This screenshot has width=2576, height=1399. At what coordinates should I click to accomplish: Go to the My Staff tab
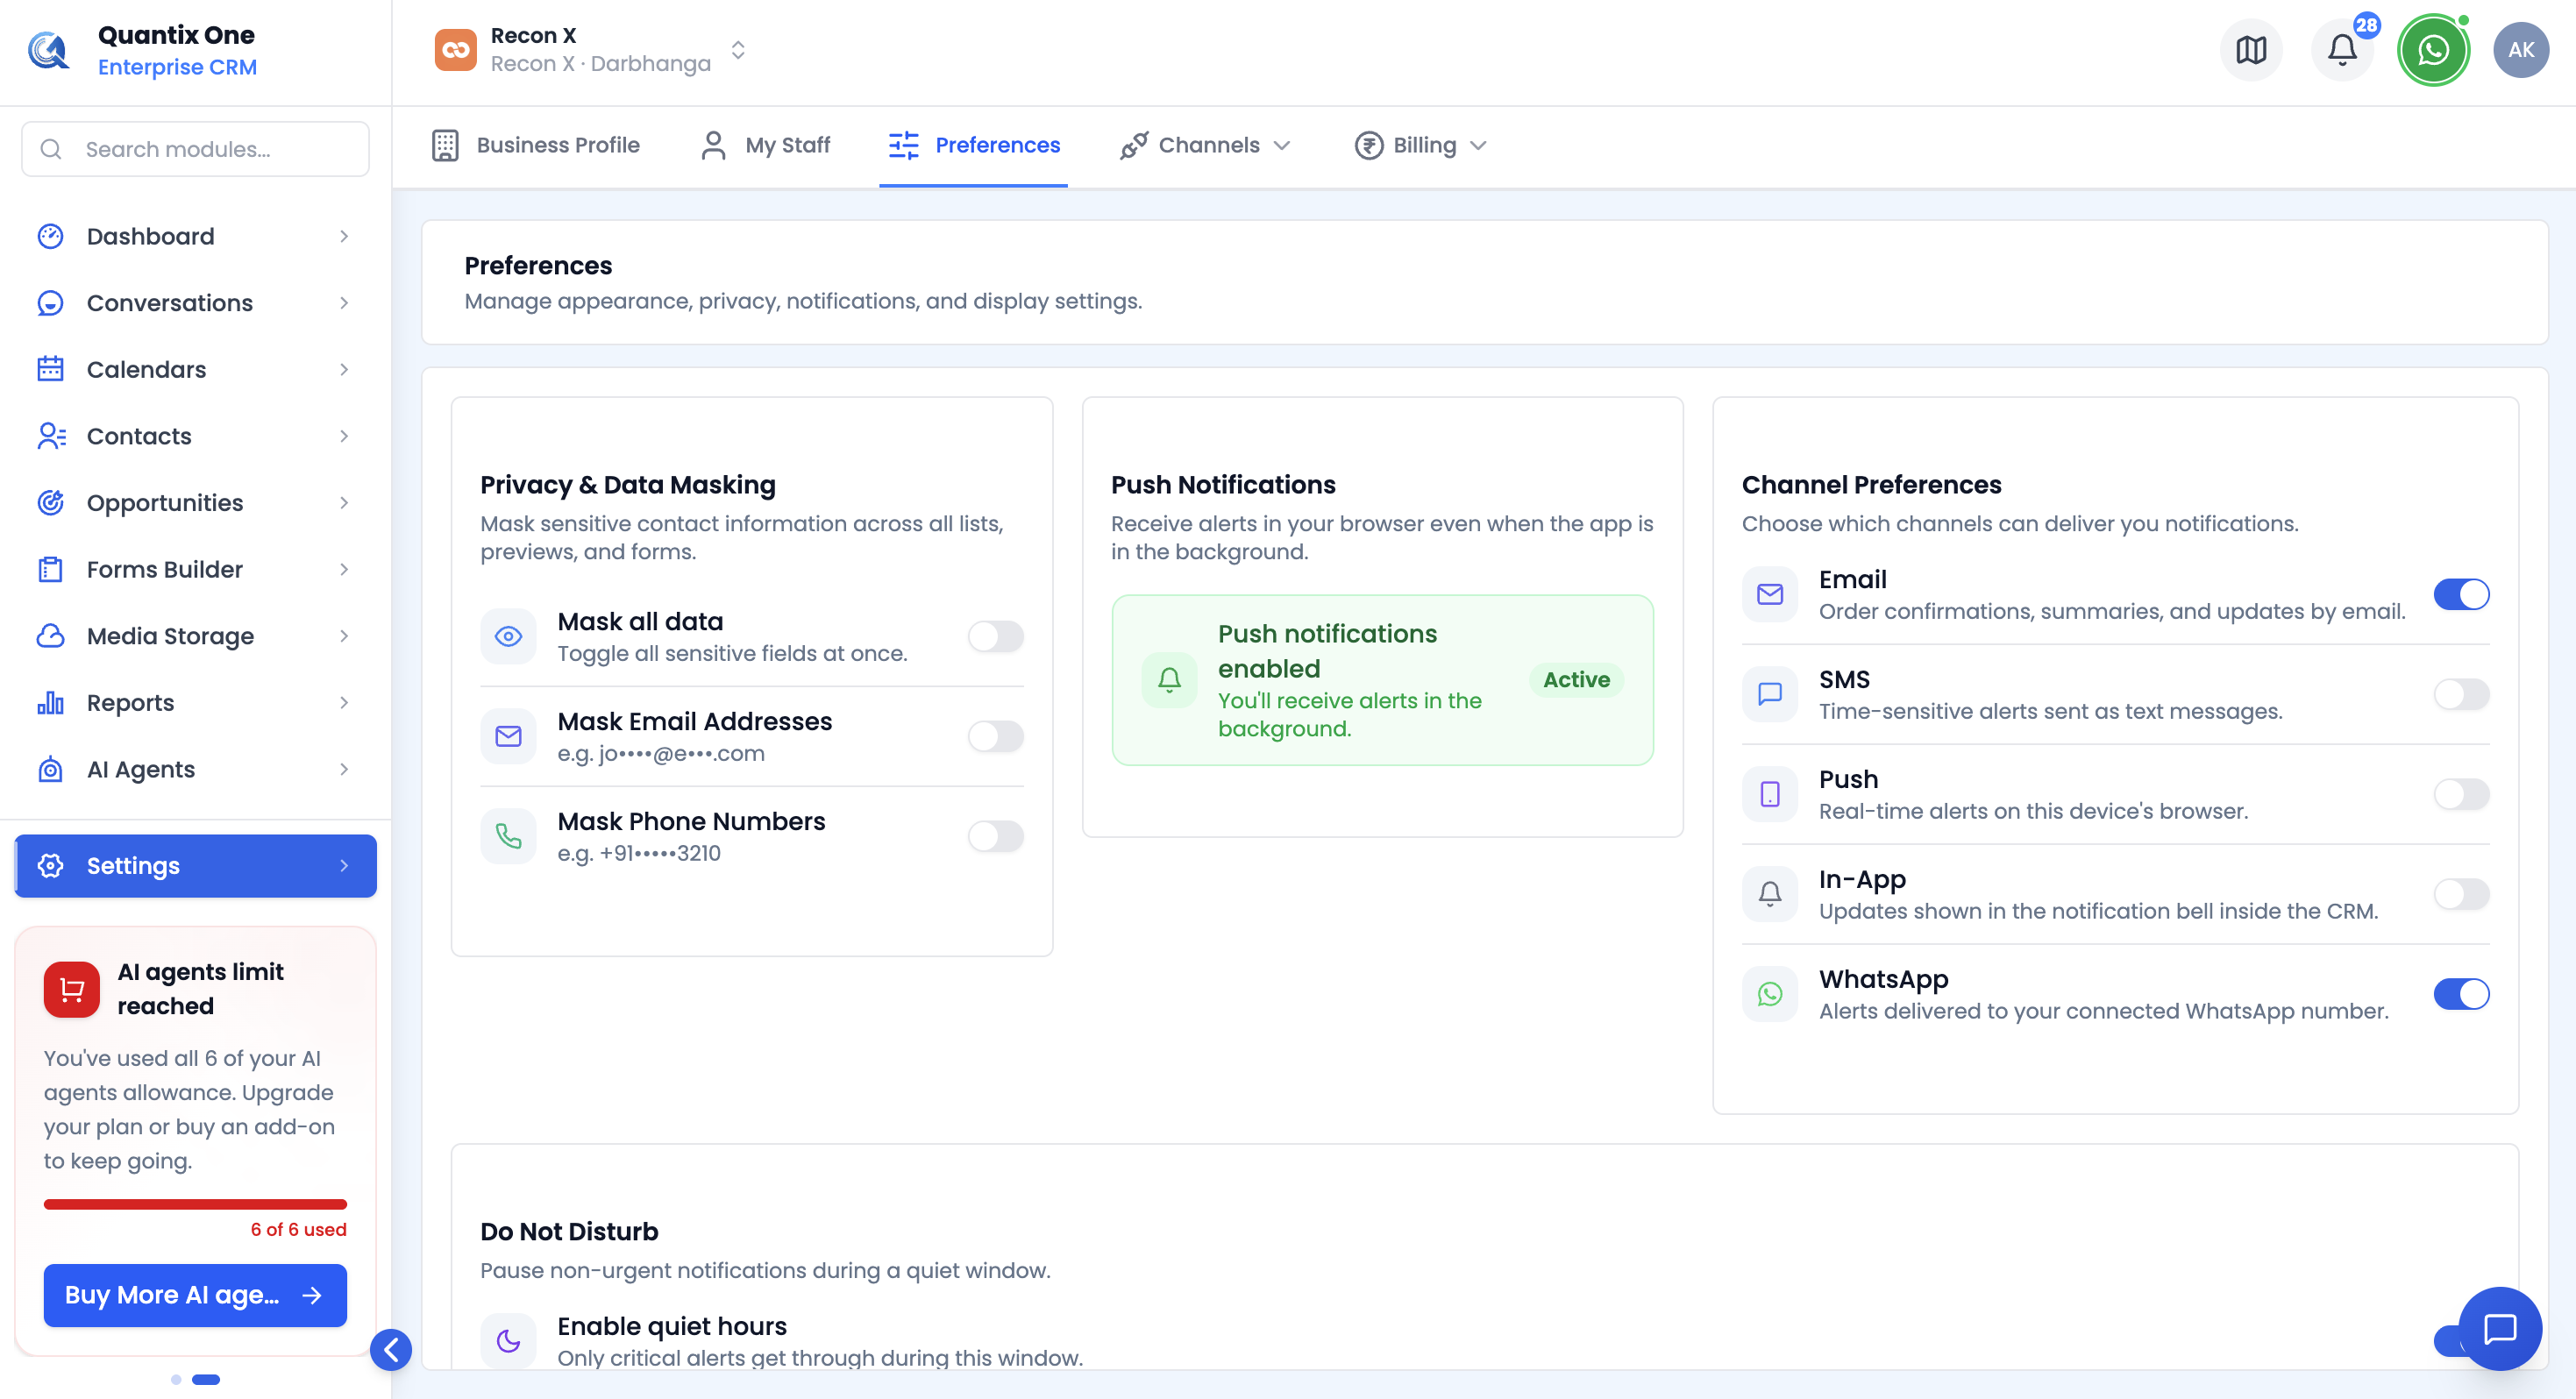pyautogui.click(x=766, y=145)
